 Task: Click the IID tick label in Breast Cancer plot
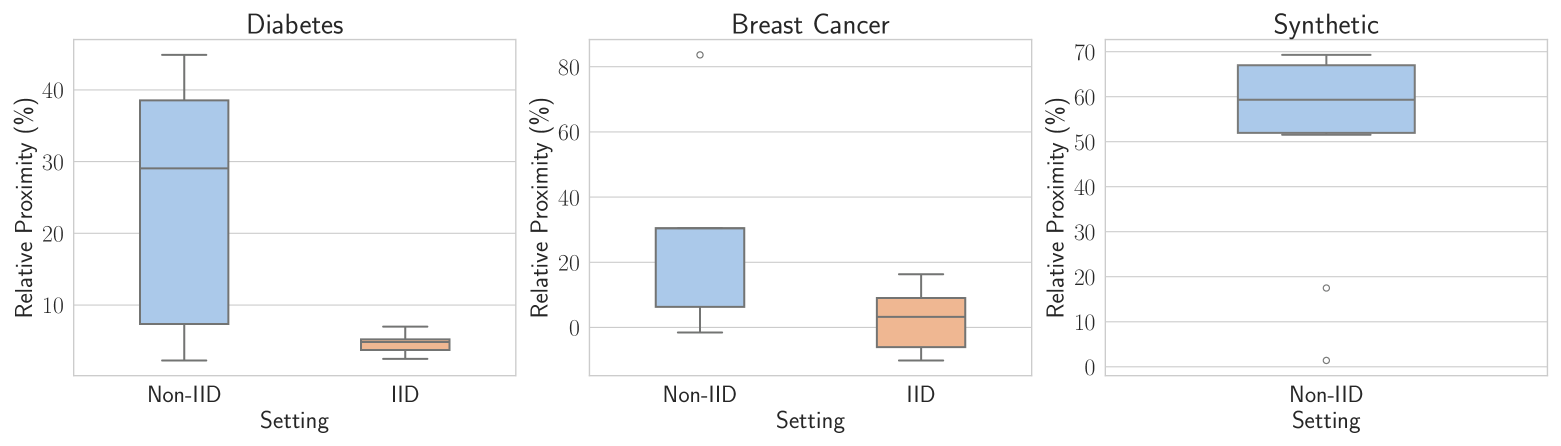[x=921, y=395]
